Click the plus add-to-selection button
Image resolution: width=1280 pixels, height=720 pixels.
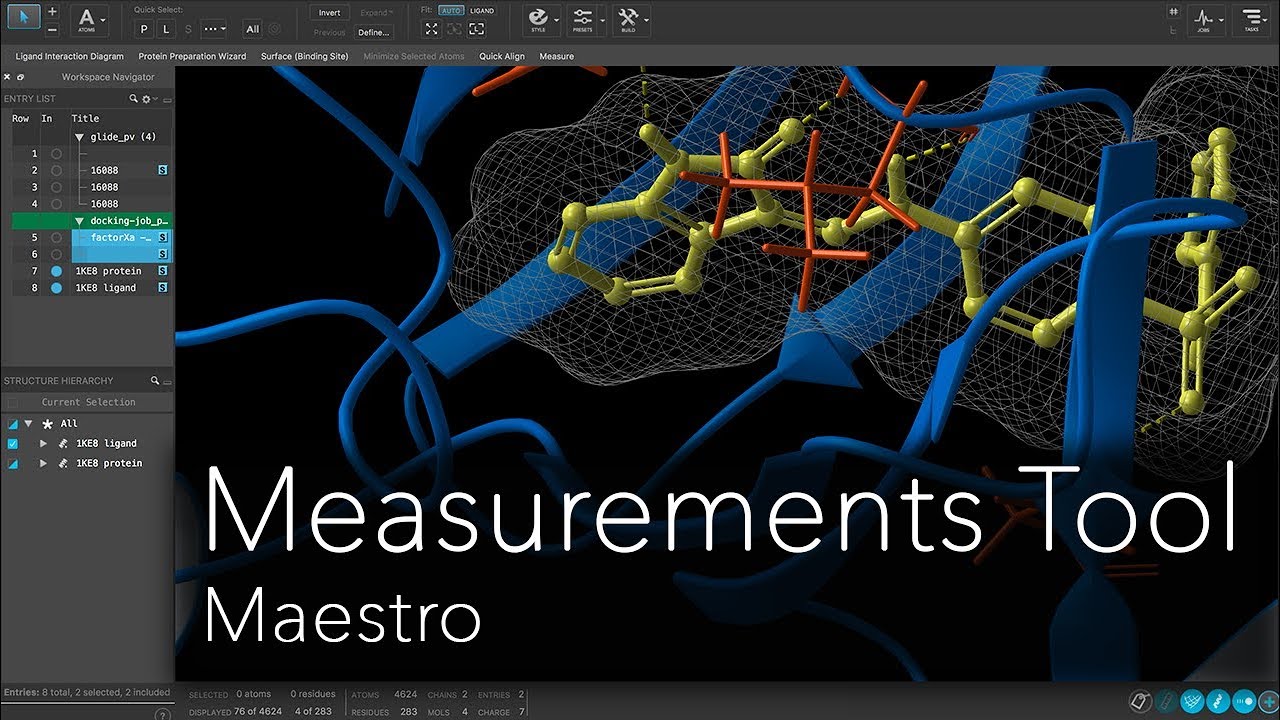52,10
